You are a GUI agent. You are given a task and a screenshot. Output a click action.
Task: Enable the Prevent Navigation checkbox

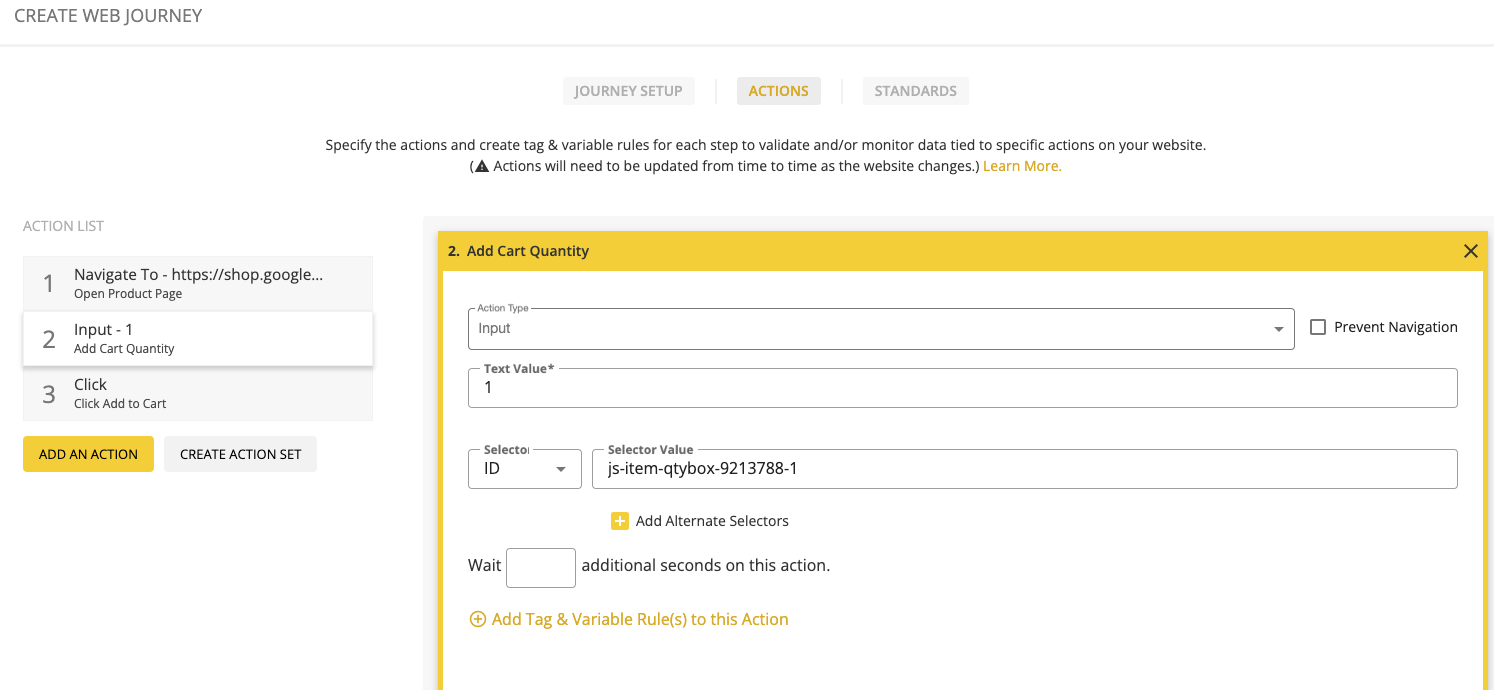pos(1318,327)
